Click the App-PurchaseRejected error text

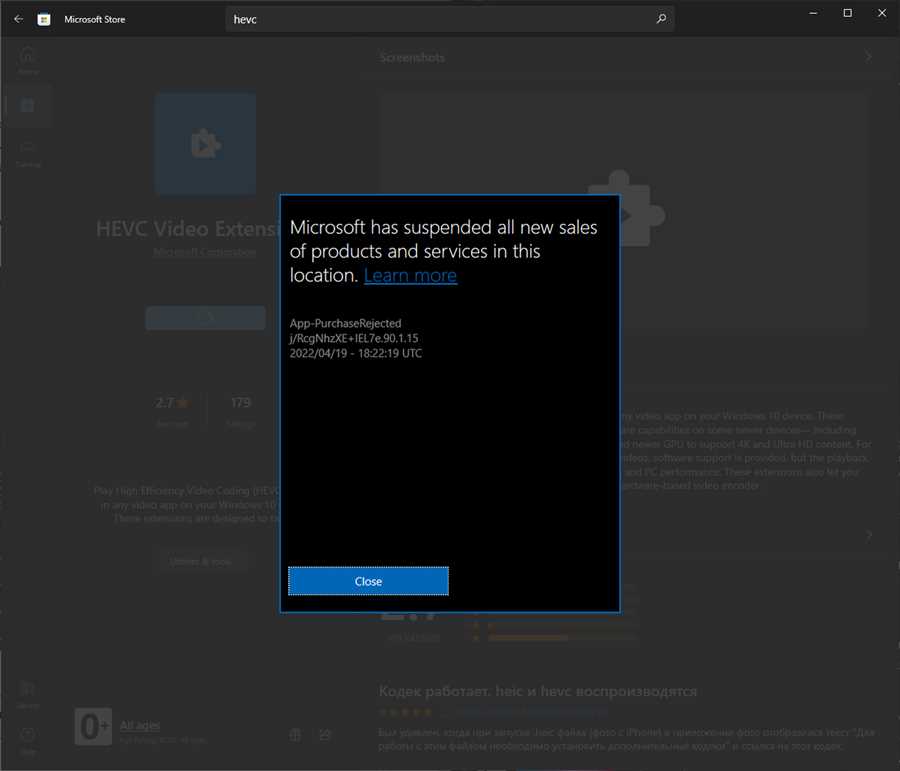coord(346,323)
